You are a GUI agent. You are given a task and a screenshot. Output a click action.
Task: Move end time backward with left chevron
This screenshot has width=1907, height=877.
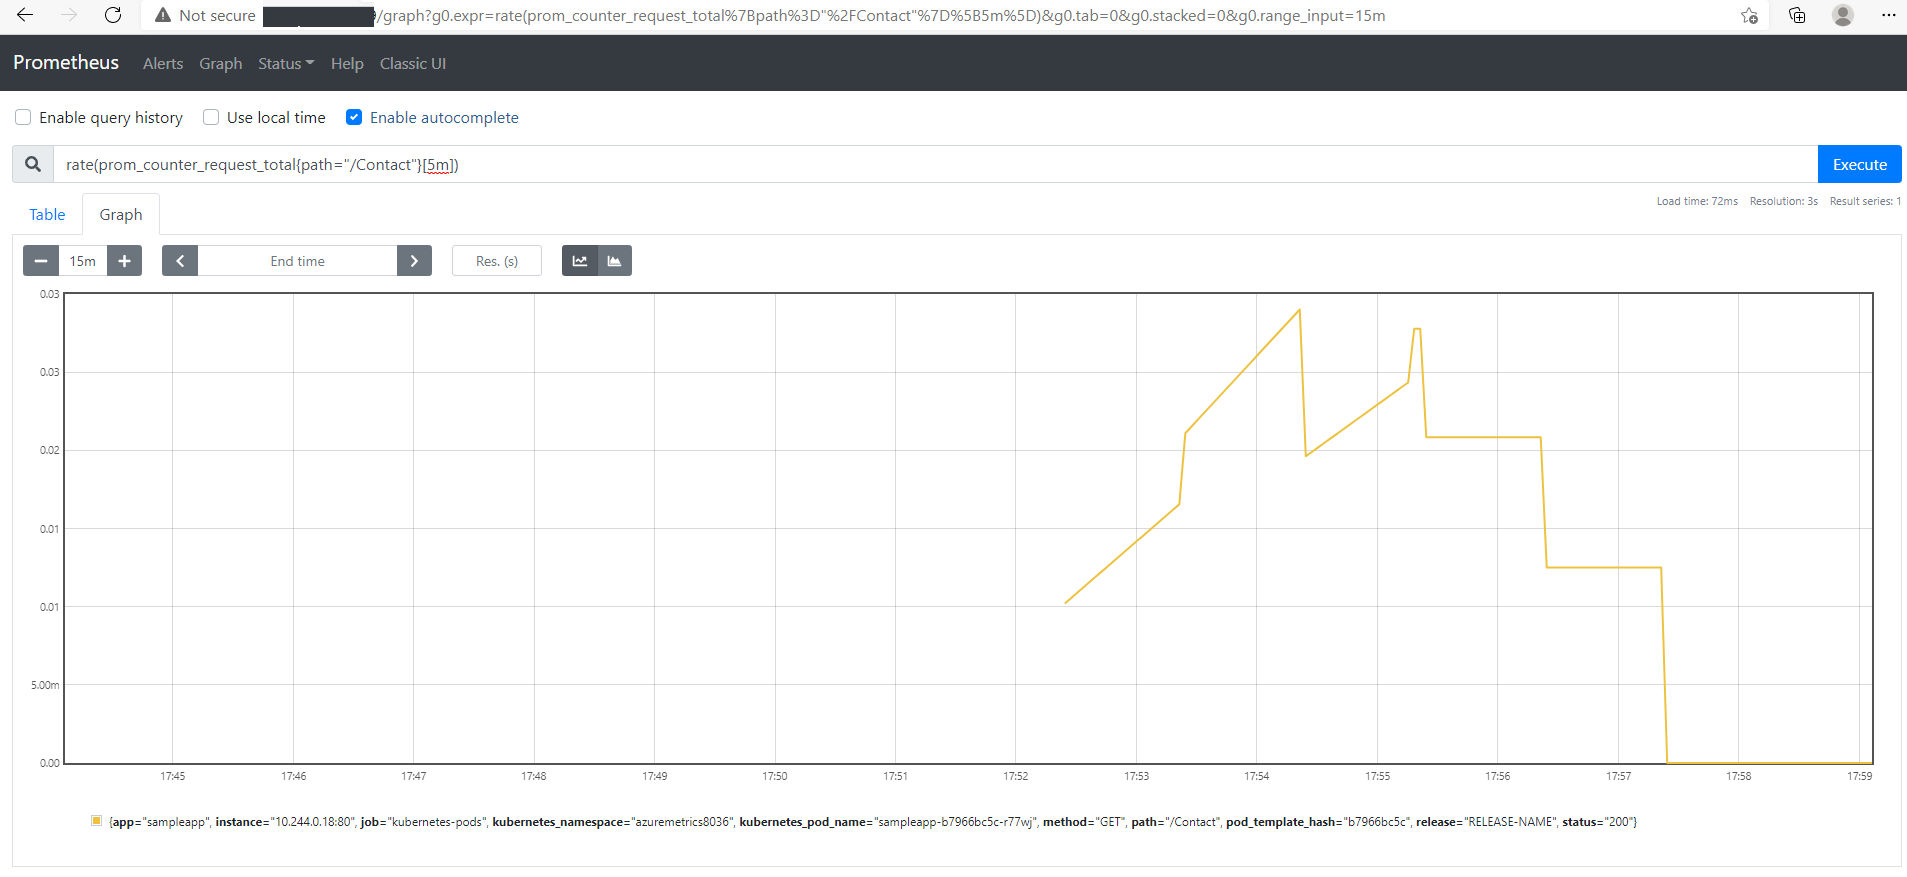(180, 261)
